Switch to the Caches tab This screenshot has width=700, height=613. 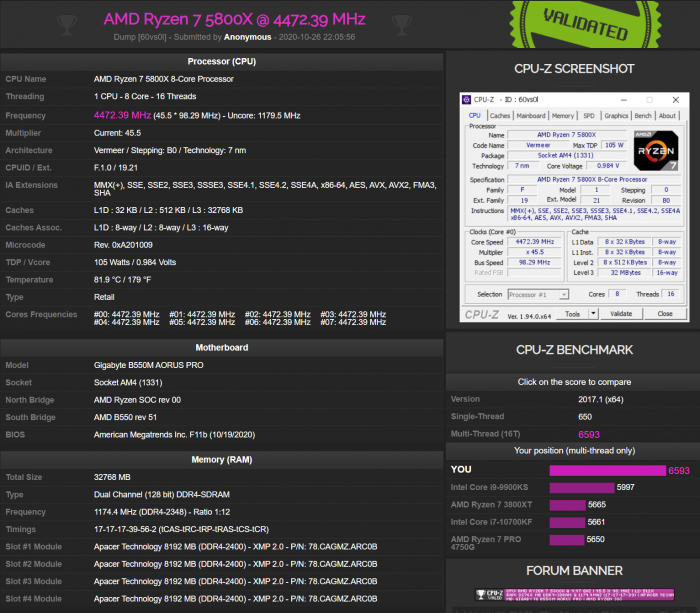coord(500,116)
